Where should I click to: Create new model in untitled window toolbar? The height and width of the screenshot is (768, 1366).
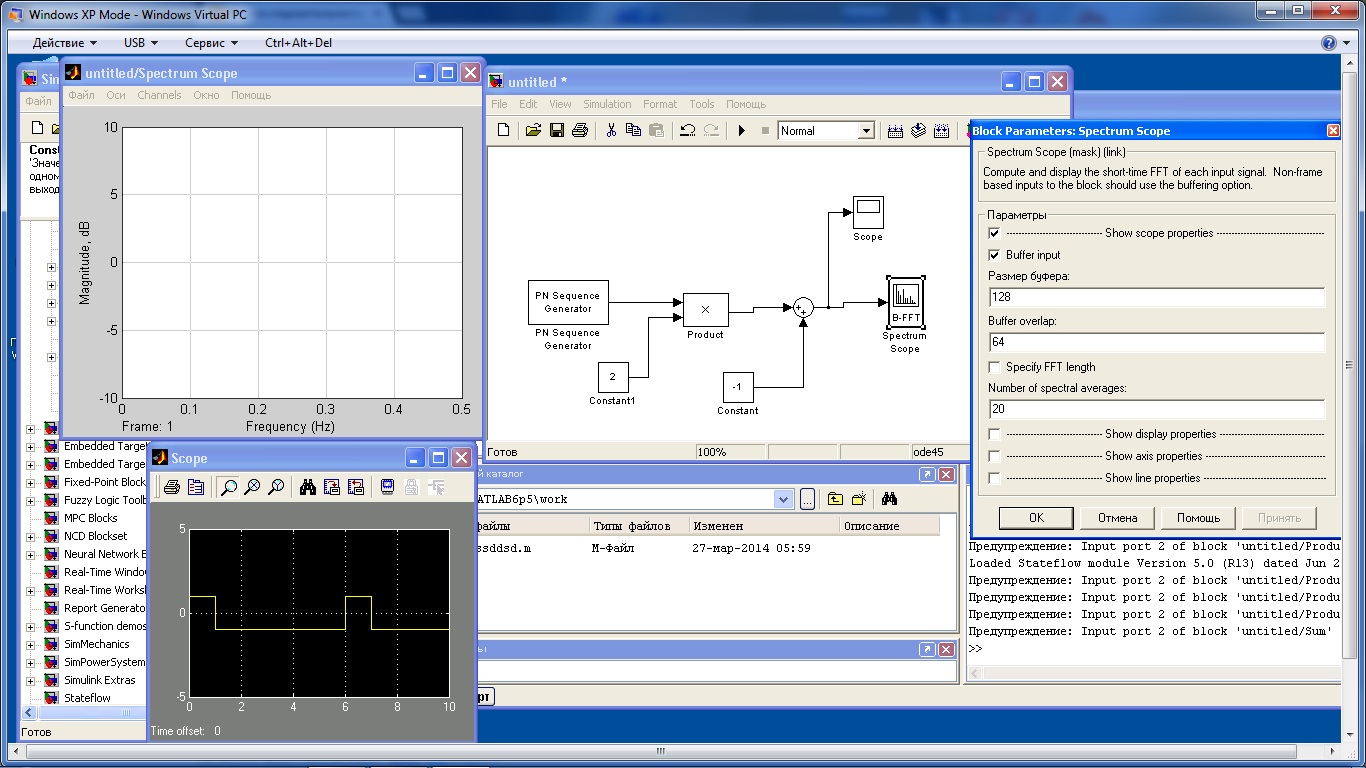504,131
